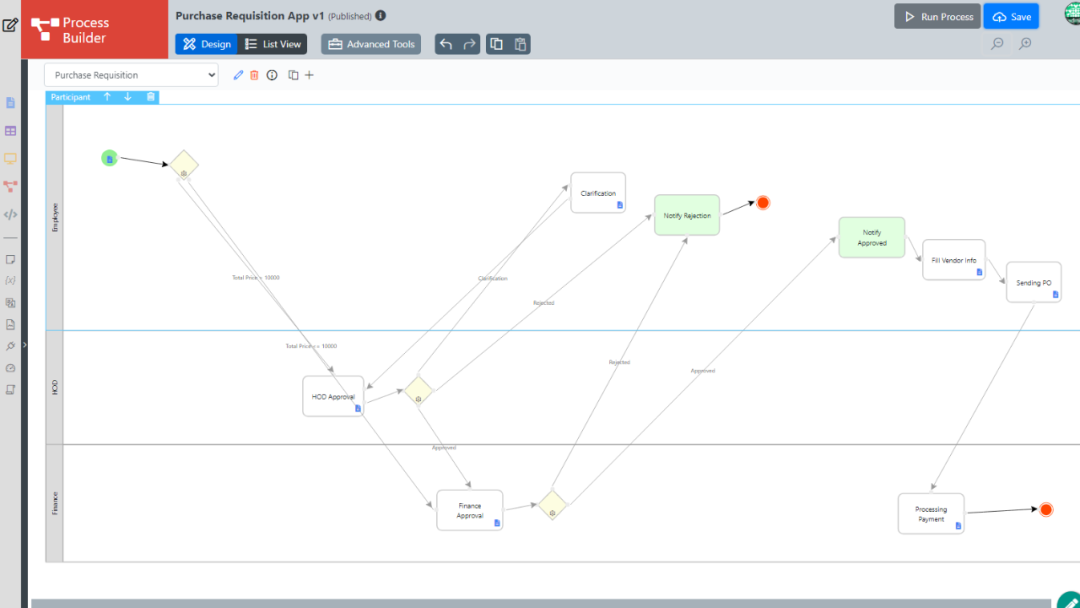Open the form builder sidebar icon
The height and width of the screenshot is (608, 1080).
(x=10, y=103)
